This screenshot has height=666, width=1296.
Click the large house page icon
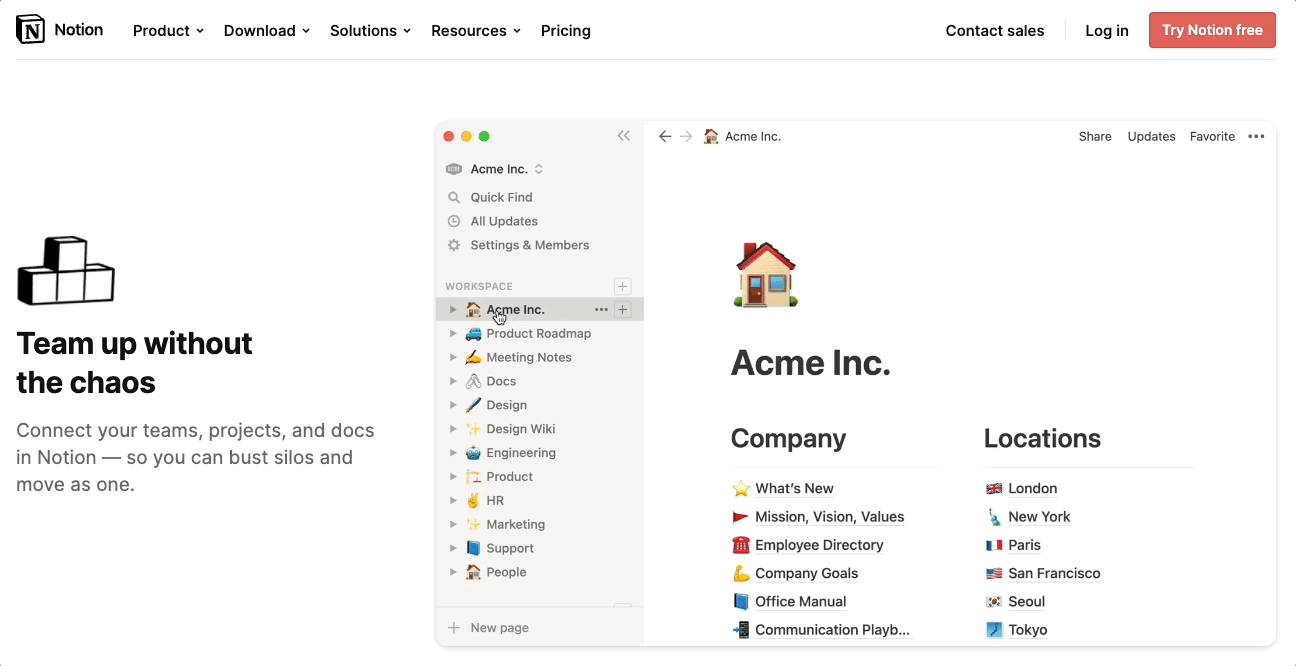coord(766,274)
